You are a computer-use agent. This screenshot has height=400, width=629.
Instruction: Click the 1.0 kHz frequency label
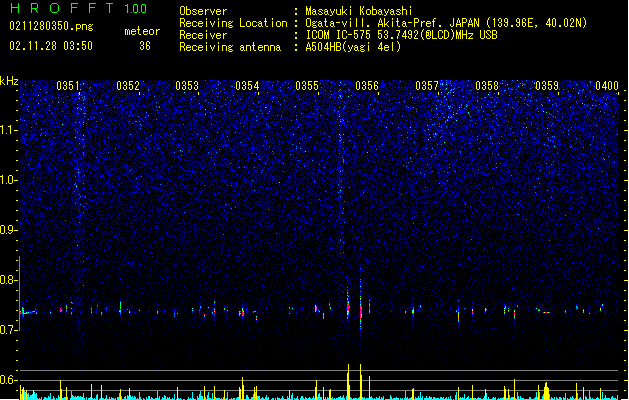click(9, 180)
